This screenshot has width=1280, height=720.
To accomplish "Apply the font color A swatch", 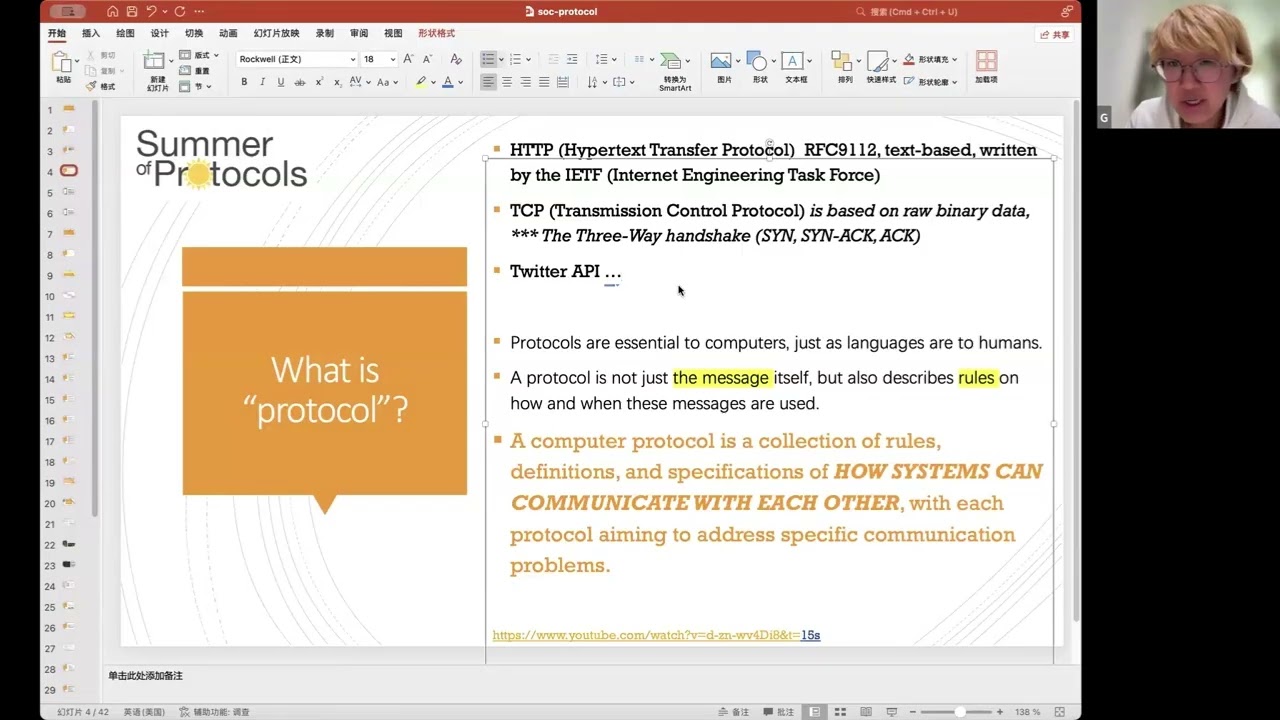I will point(447,82).
